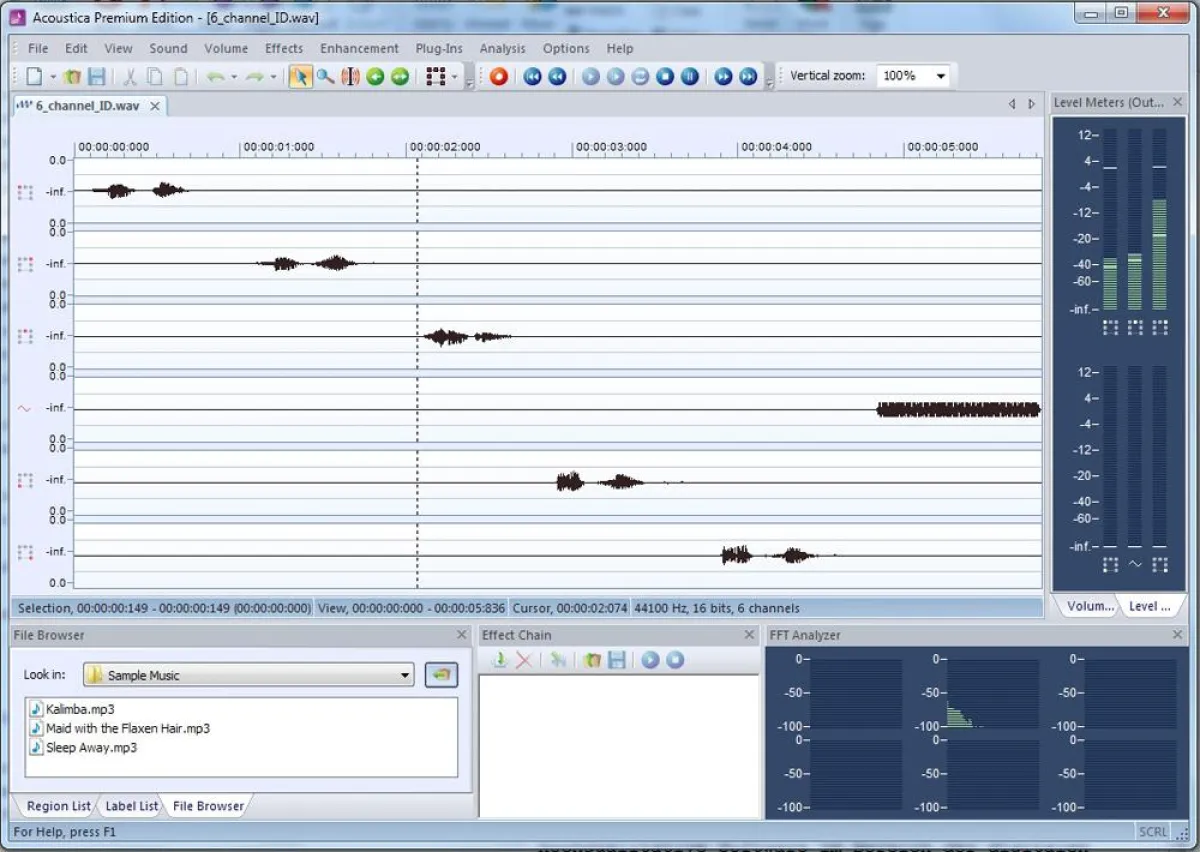Toggle the channel selector grid beside the first waveform
The width and height of the screenshot is (1200, 852).
(26, 192)
